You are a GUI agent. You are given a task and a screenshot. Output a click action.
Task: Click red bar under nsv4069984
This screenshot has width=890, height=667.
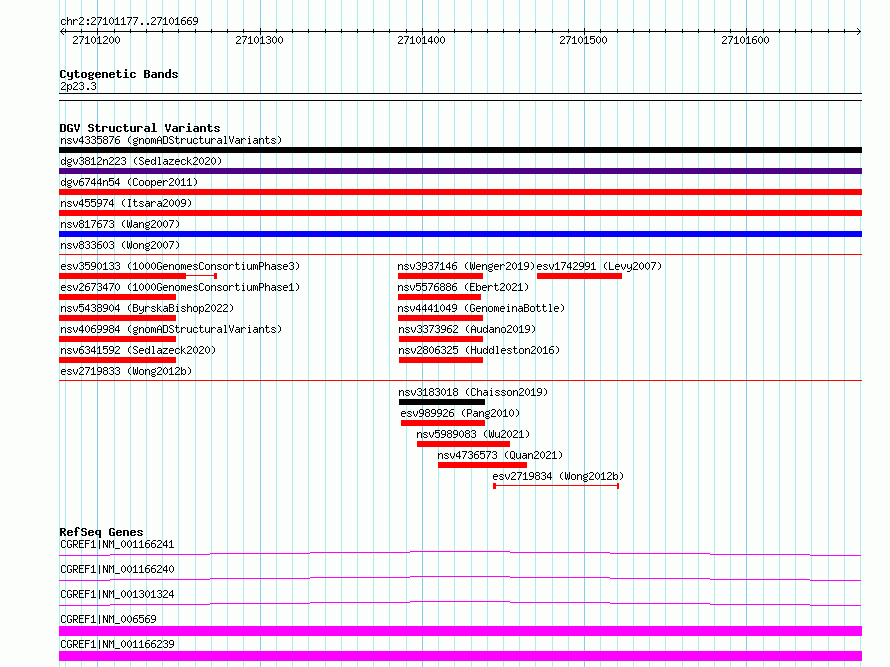point(117,339)
